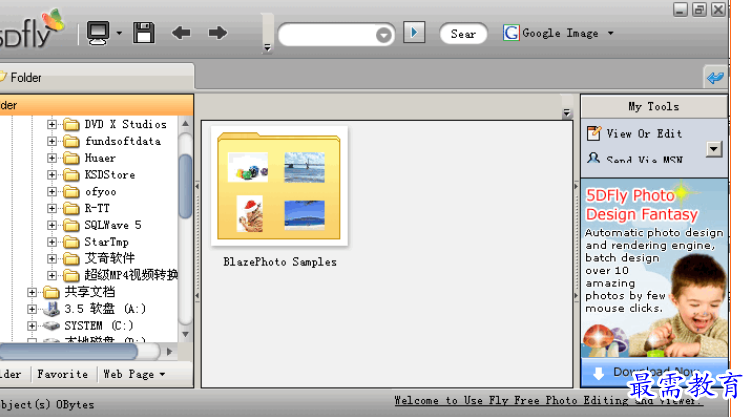Expand the fundsoftdata folder node
Viewport: 751px width, 417px height.
[52, 141]
